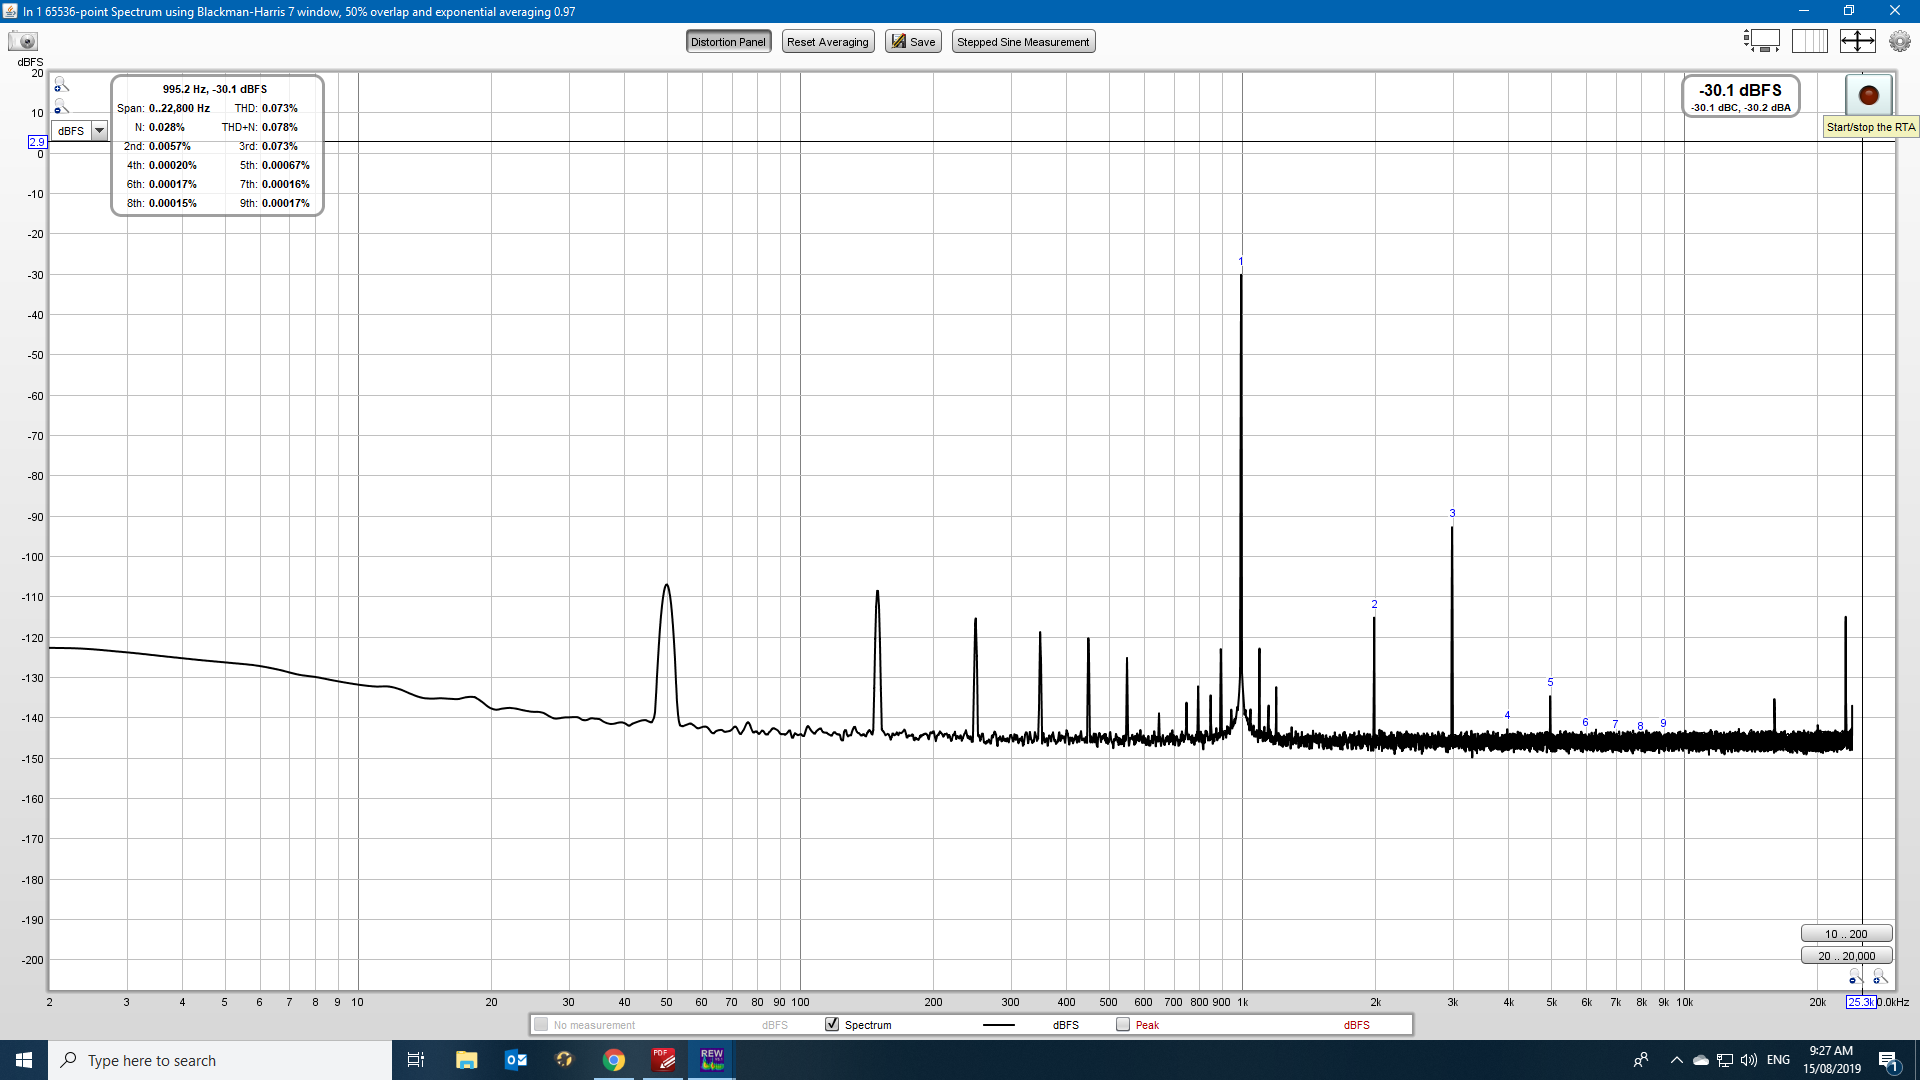The height and width of the screenshot is (1080, 1920).
Task: Switch to the REW taskbar app
Action: click(x=712, y=1060)
